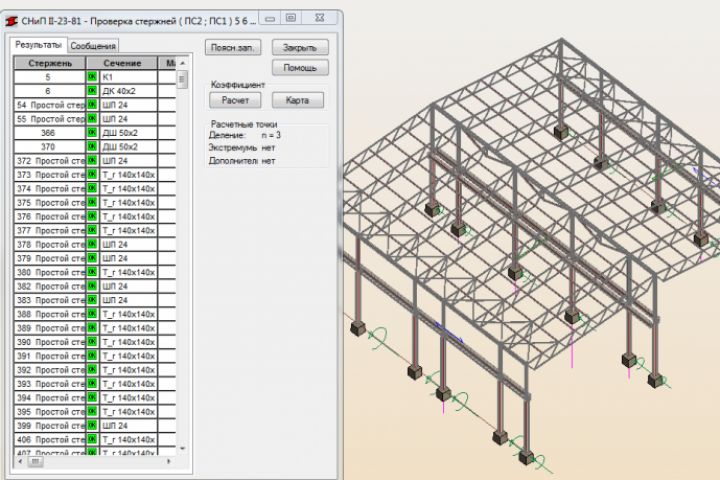Click the Расчет coefficient button
The width and height of the screenshot is (720, 480).
click(x=235, y=100)
